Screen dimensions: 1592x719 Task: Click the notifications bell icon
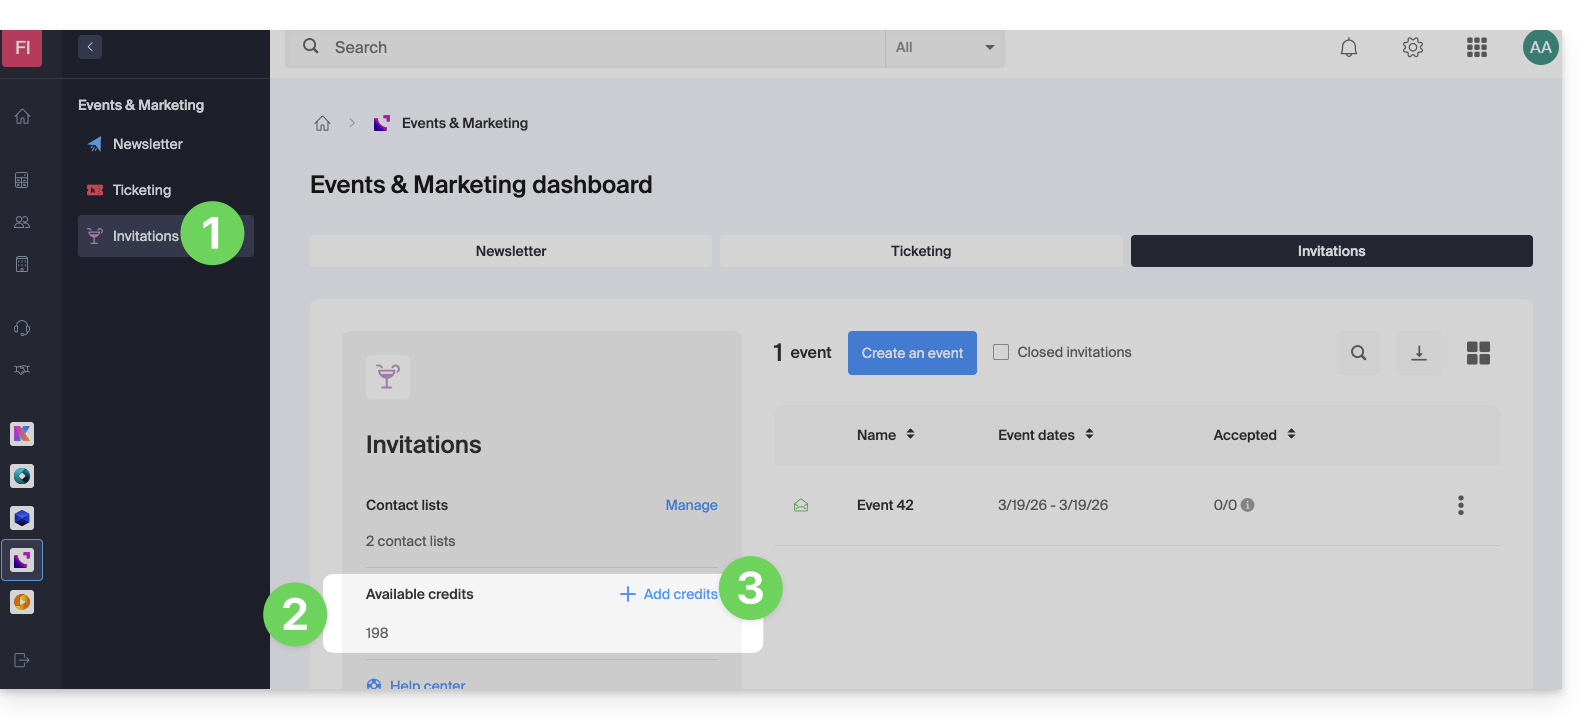point(1349,47)
